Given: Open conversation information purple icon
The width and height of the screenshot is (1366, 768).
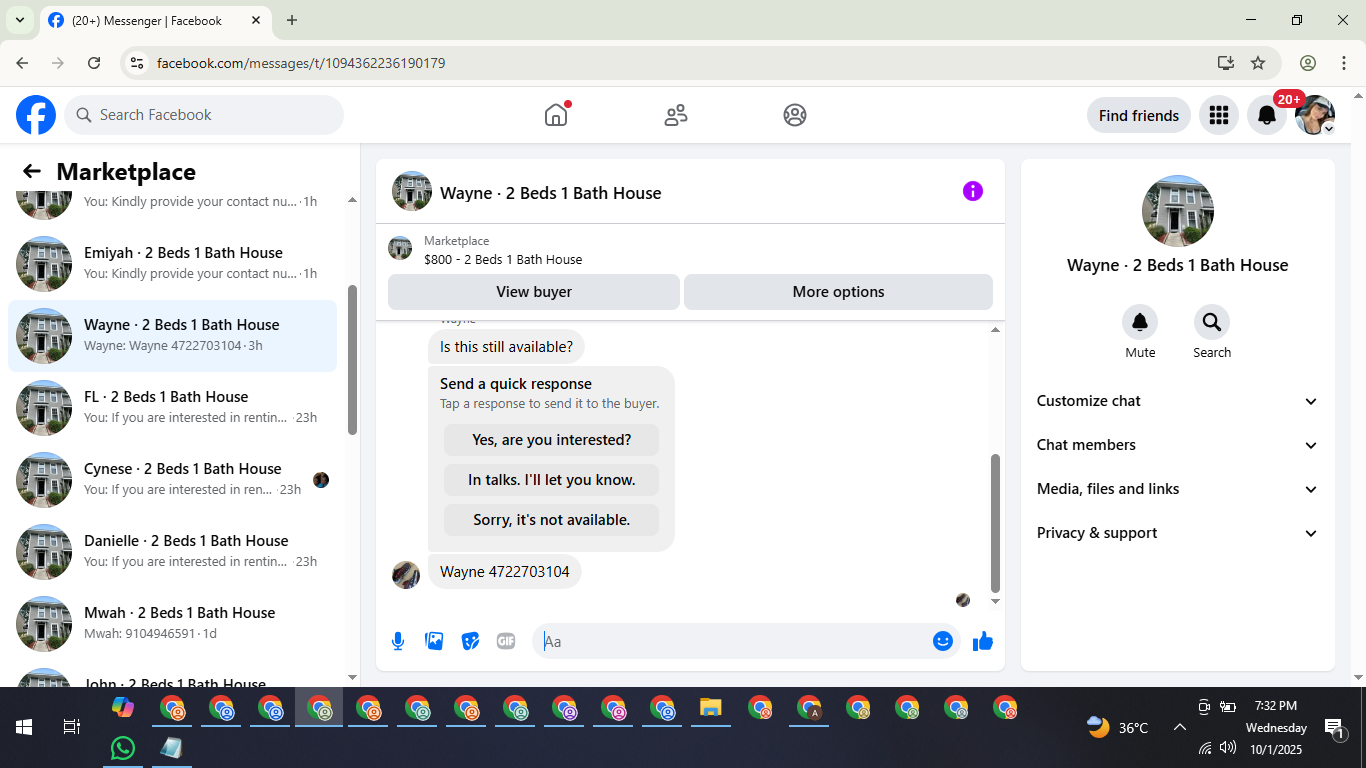Looking at the screenshot, I should click(x=973, y=191).
